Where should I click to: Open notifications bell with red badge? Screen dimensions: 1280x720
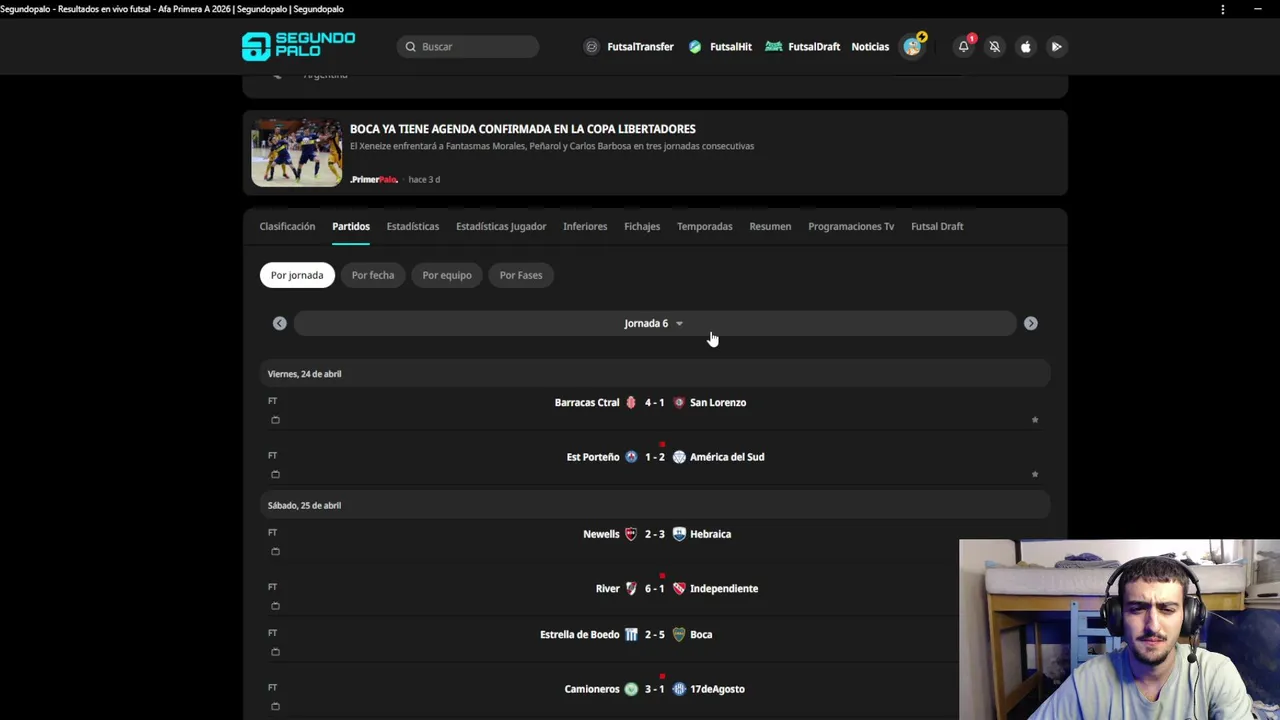pyautogui.click(x=964, y=46)
